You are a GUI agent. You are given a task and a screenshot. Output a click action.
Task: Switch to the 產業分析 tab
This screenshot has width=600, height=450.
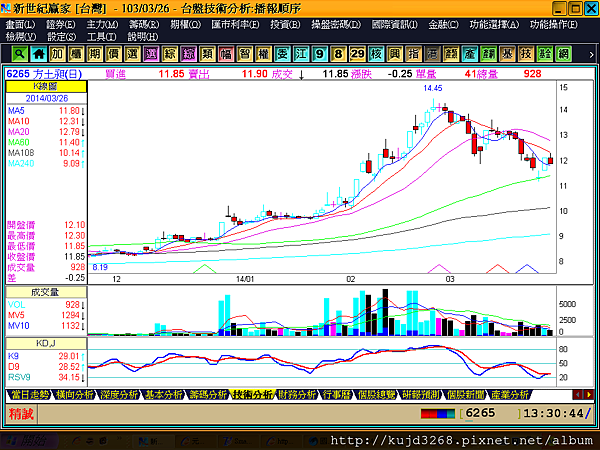(x=510, y=395)
